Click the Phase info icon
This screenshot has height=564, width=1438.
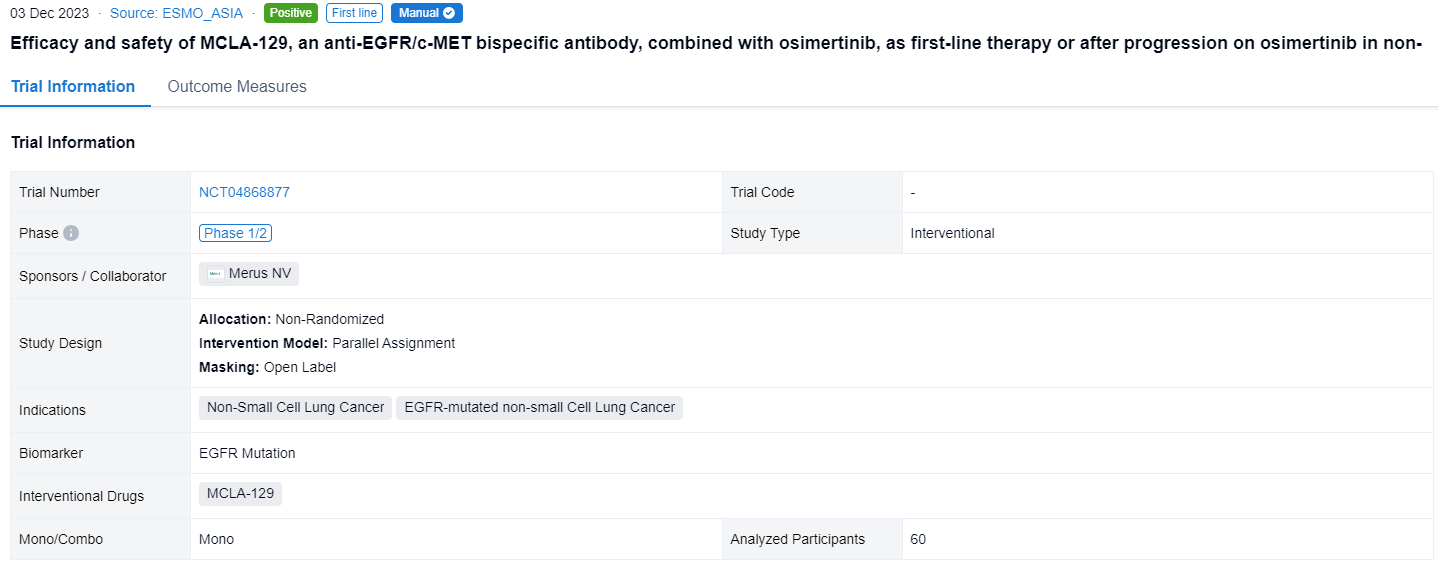[71, 233]
